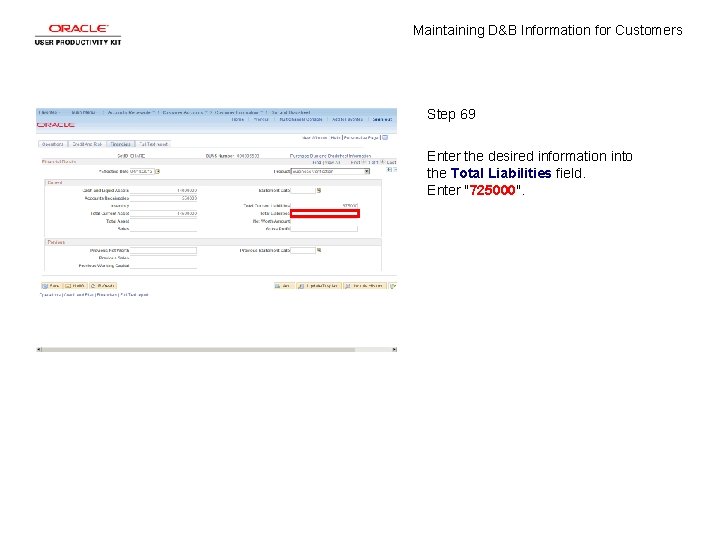Open the Full Text Report tab

tap(153, 144)
